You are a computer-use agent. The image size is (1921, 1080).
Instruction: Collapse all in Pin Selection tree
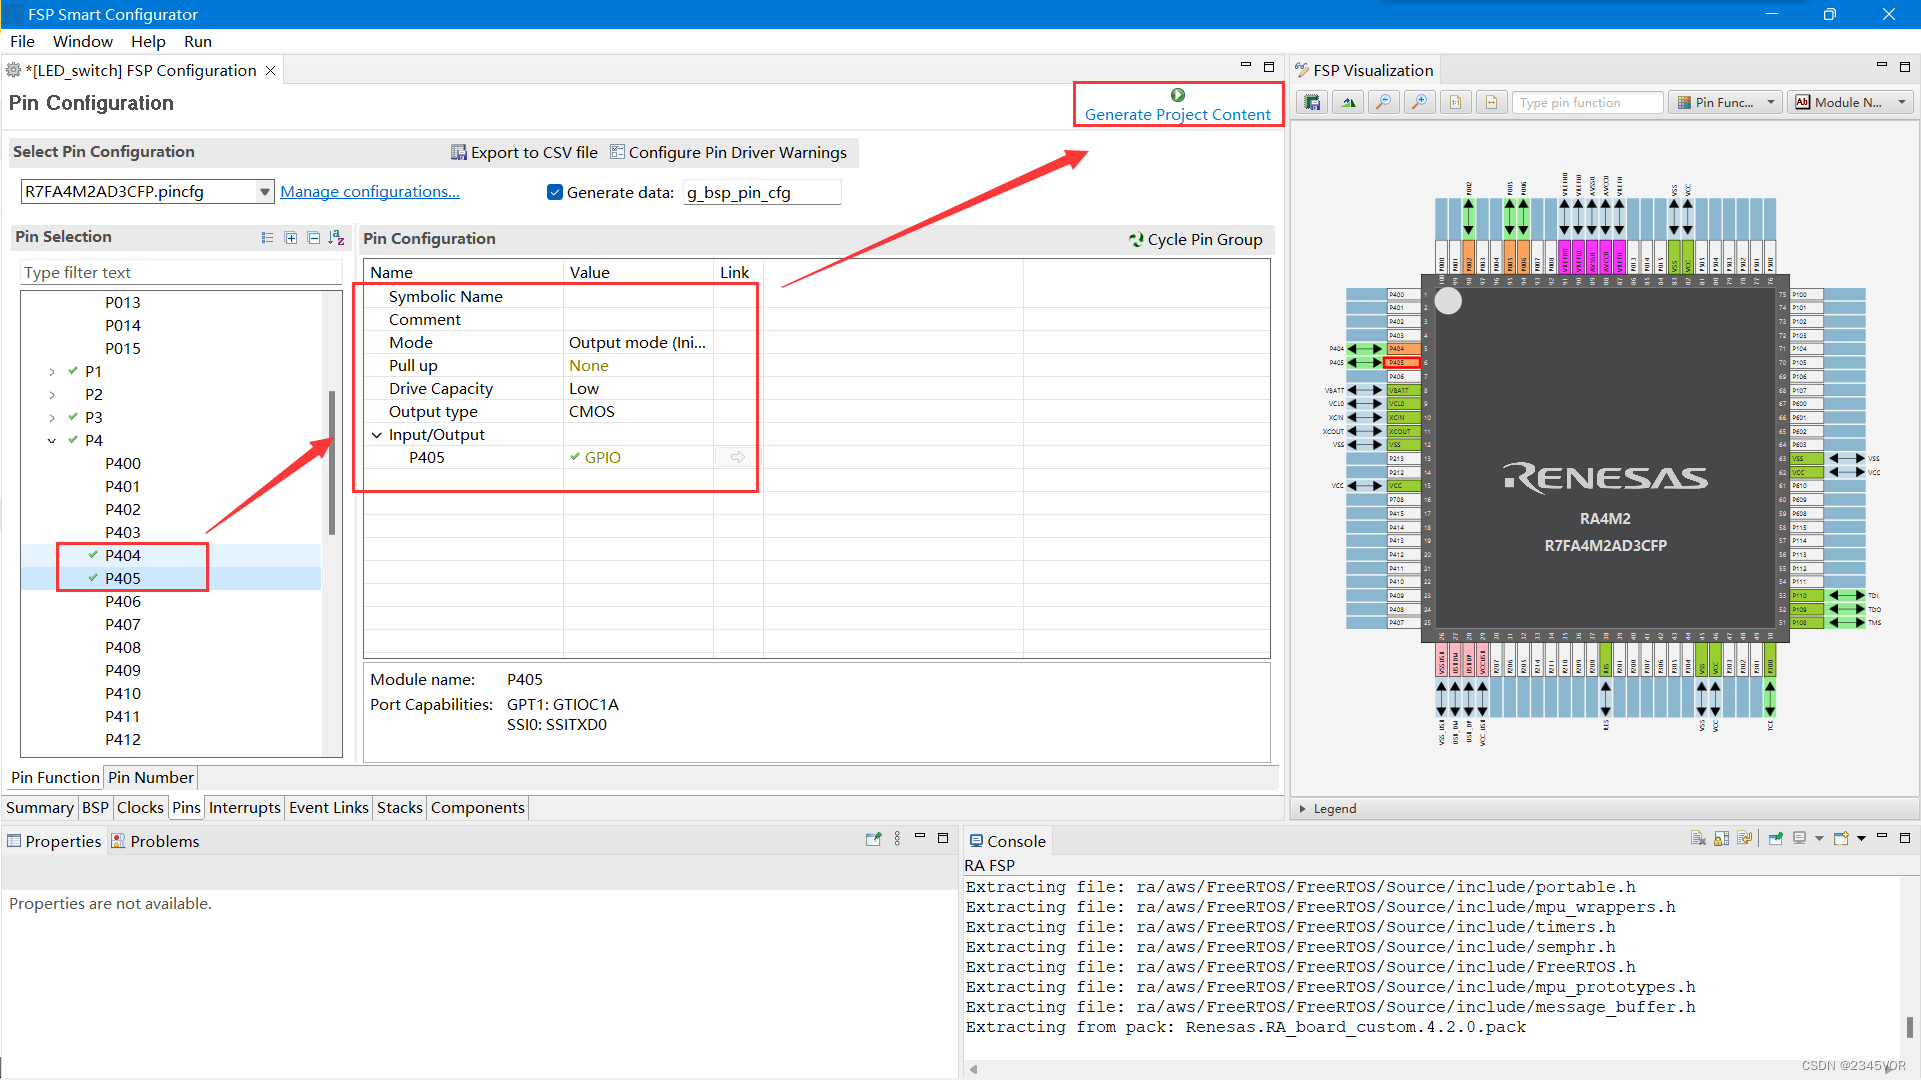[x=313, y=238]
